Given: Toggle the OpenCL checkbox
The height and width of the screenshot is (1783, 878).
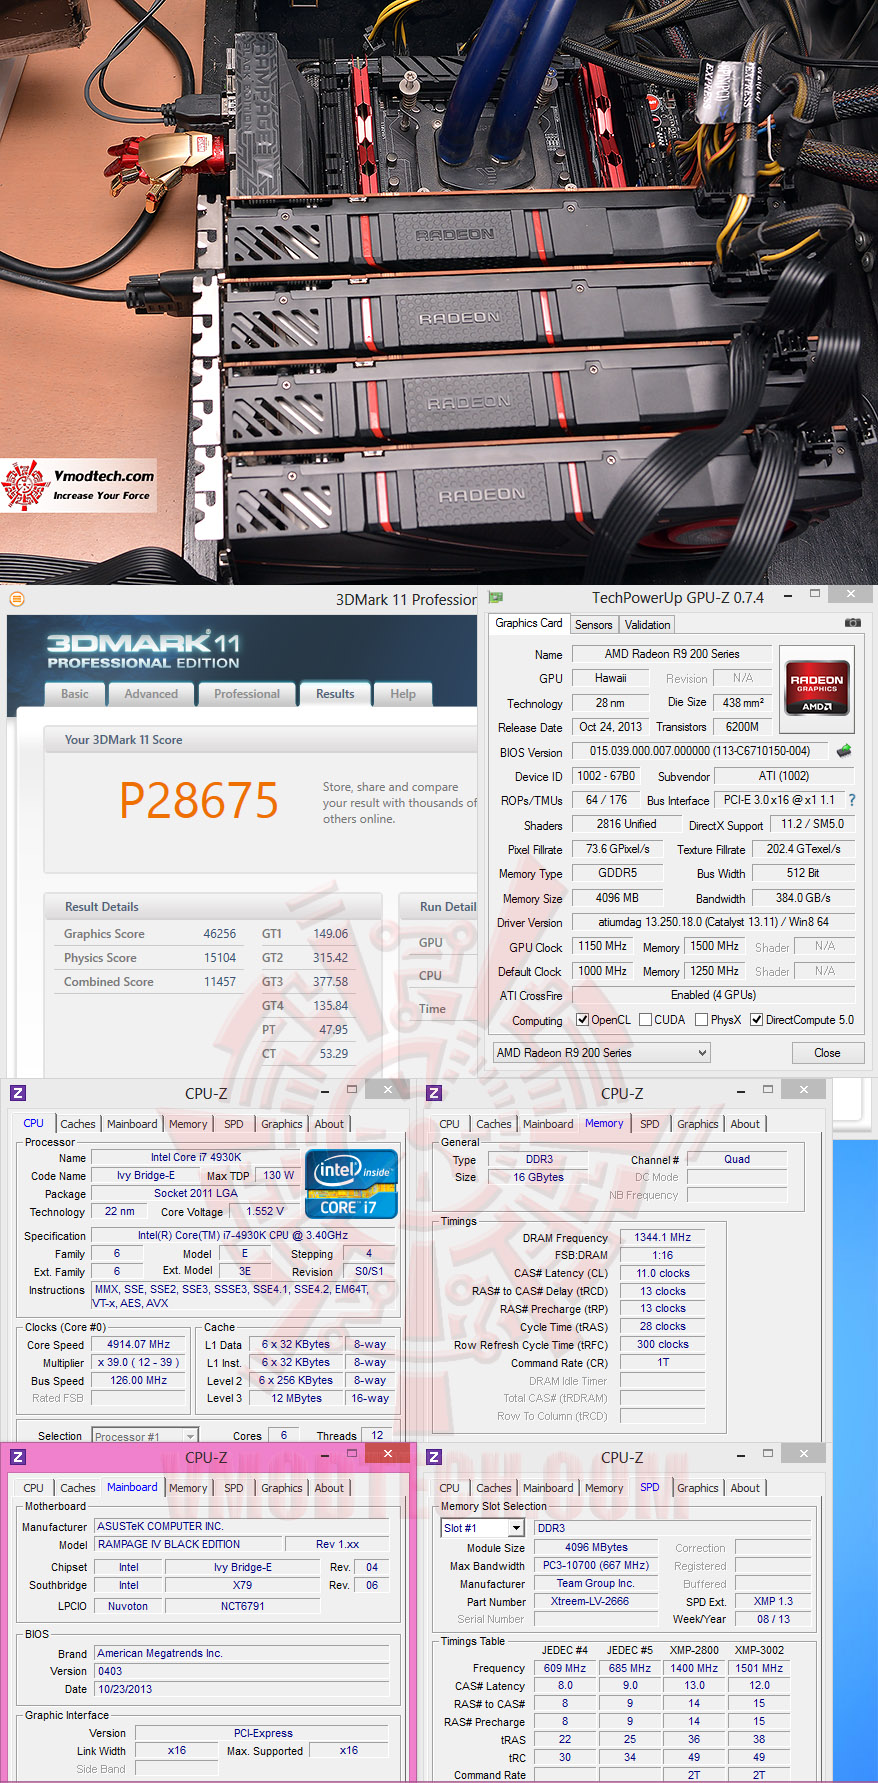Looking at the screenshot, I should (583, 1020).
